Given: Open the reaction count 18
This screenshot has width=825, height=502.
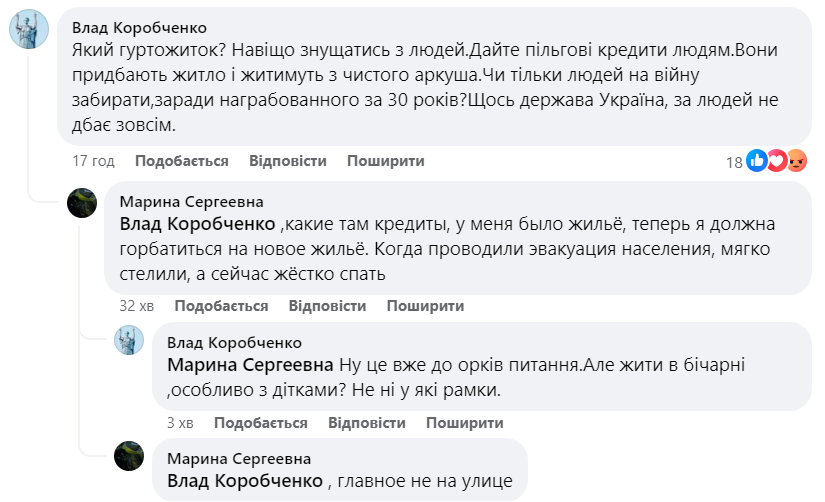Looking at the screenshot, I should tap(734, 163).
